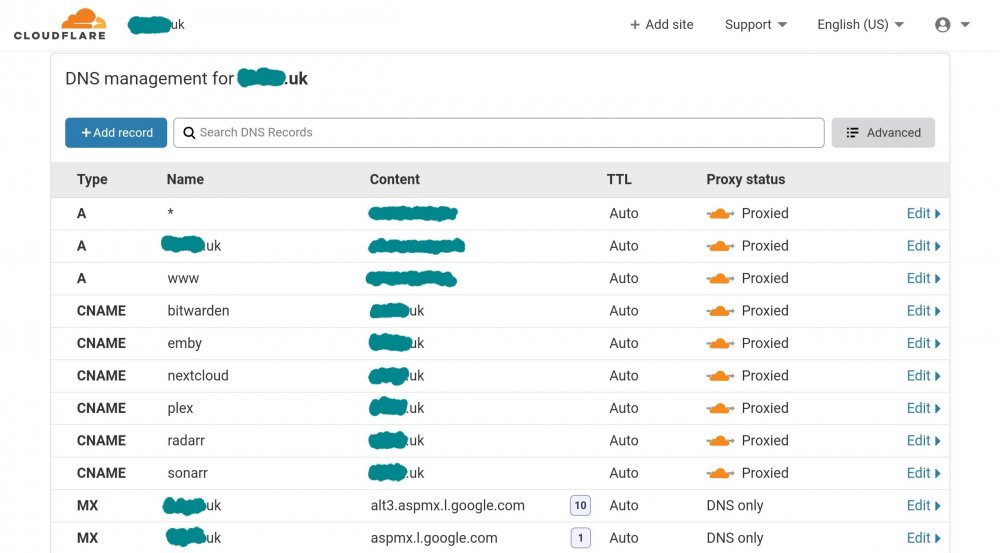Click the Advanced list icon
Viewport: 1000px width, 553px height.
[x=852, y=133]
